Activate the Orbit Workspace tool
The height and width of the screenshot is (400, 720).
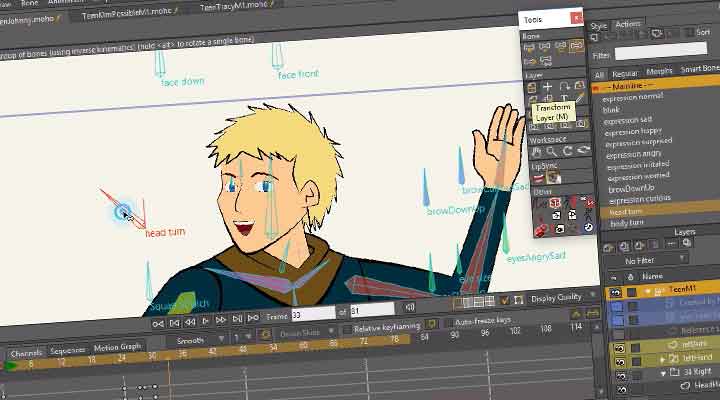[x=583, y=150]
